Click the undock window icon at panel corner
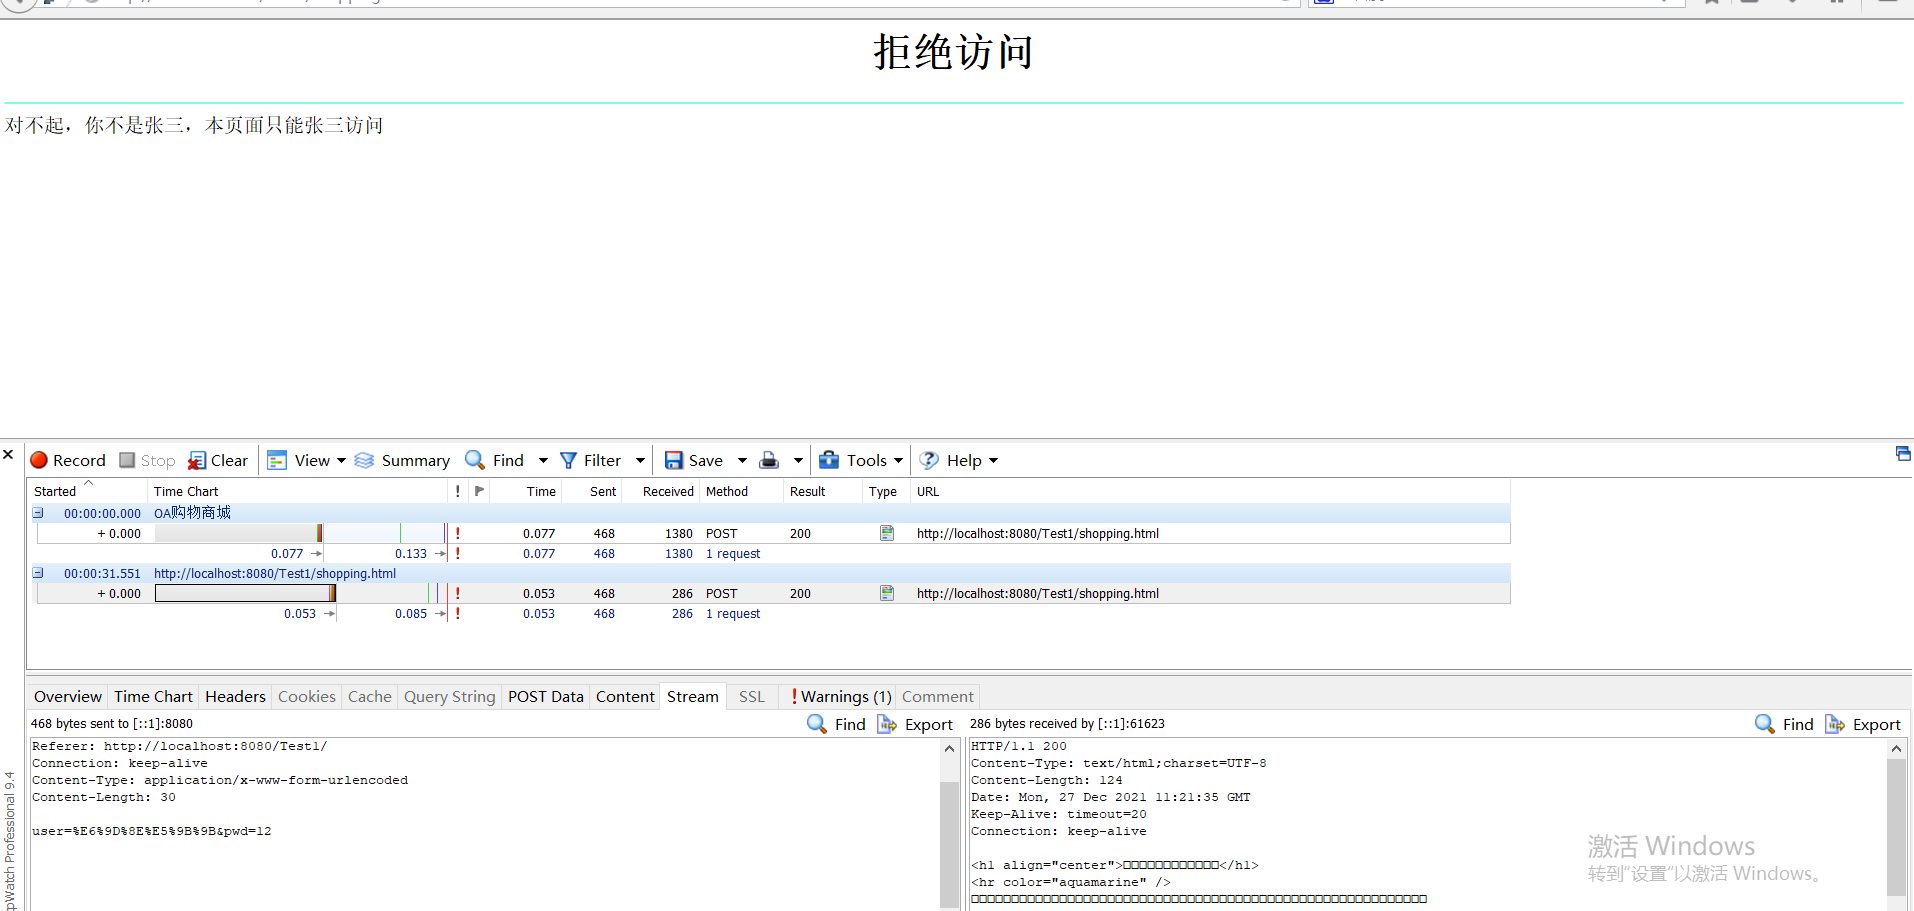The width and height of the screenshot is (1914, 911). coord(1903,454)
